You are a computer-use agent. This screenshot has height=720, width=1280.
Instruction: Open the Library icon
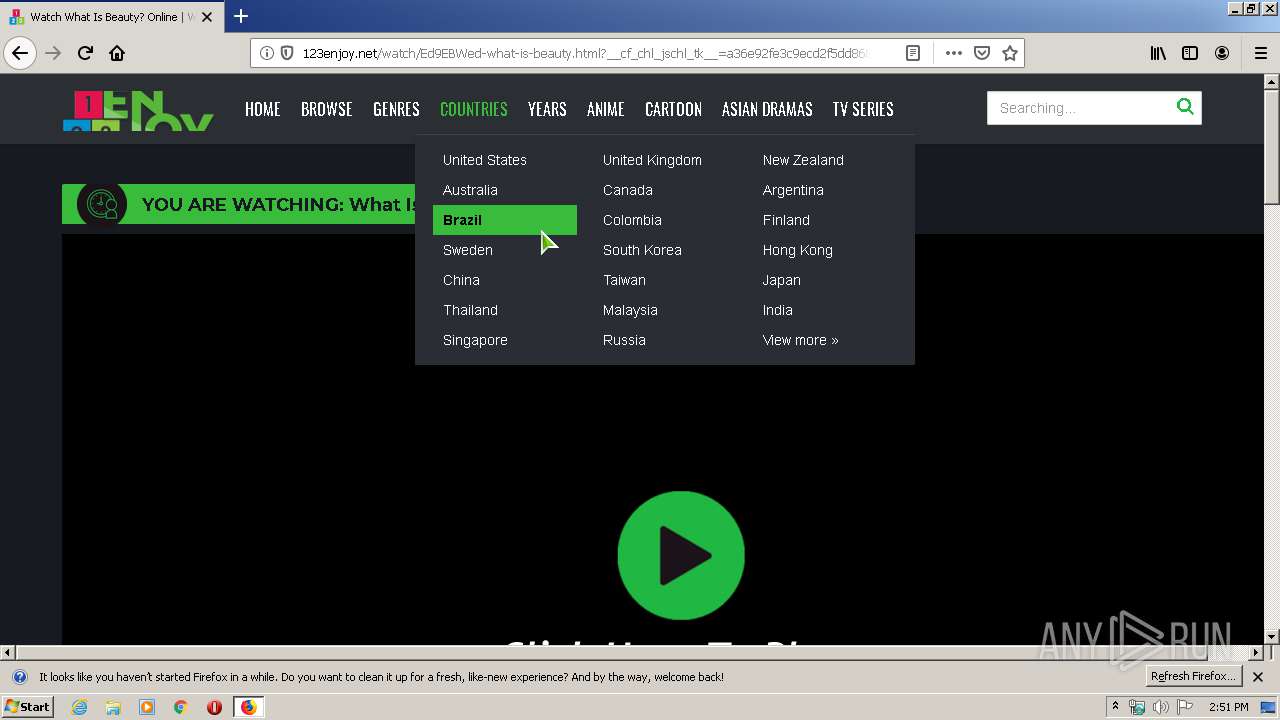1158,53
